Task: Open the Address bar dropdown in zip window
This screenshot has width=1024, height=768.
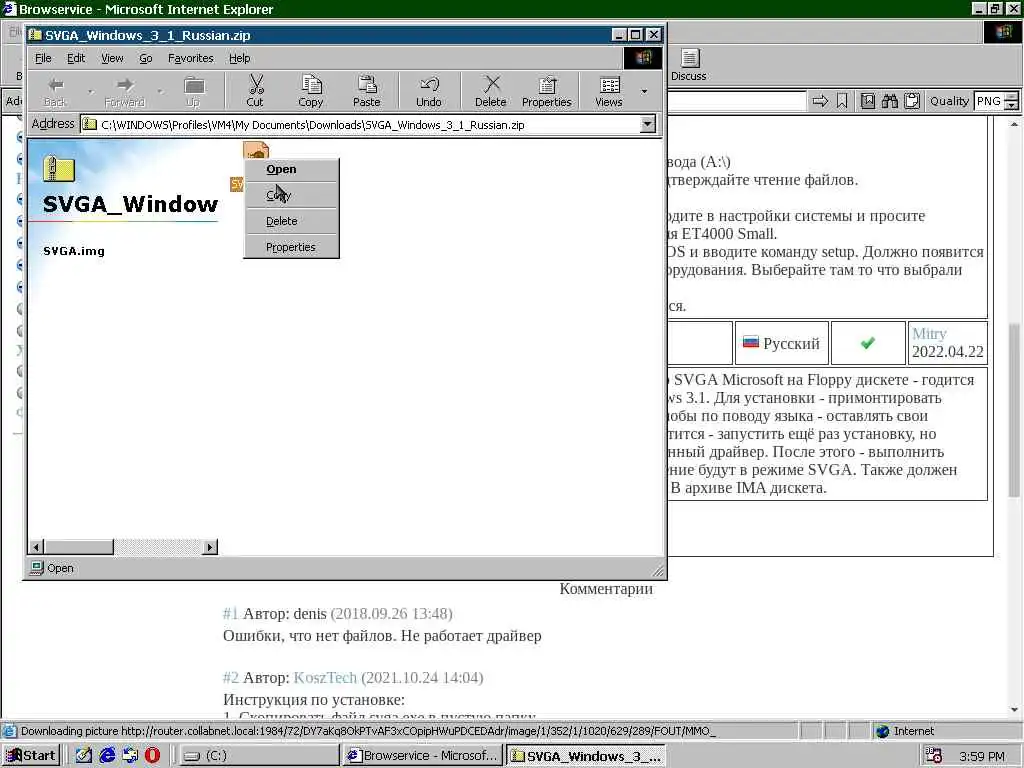Action: (647, 124)
